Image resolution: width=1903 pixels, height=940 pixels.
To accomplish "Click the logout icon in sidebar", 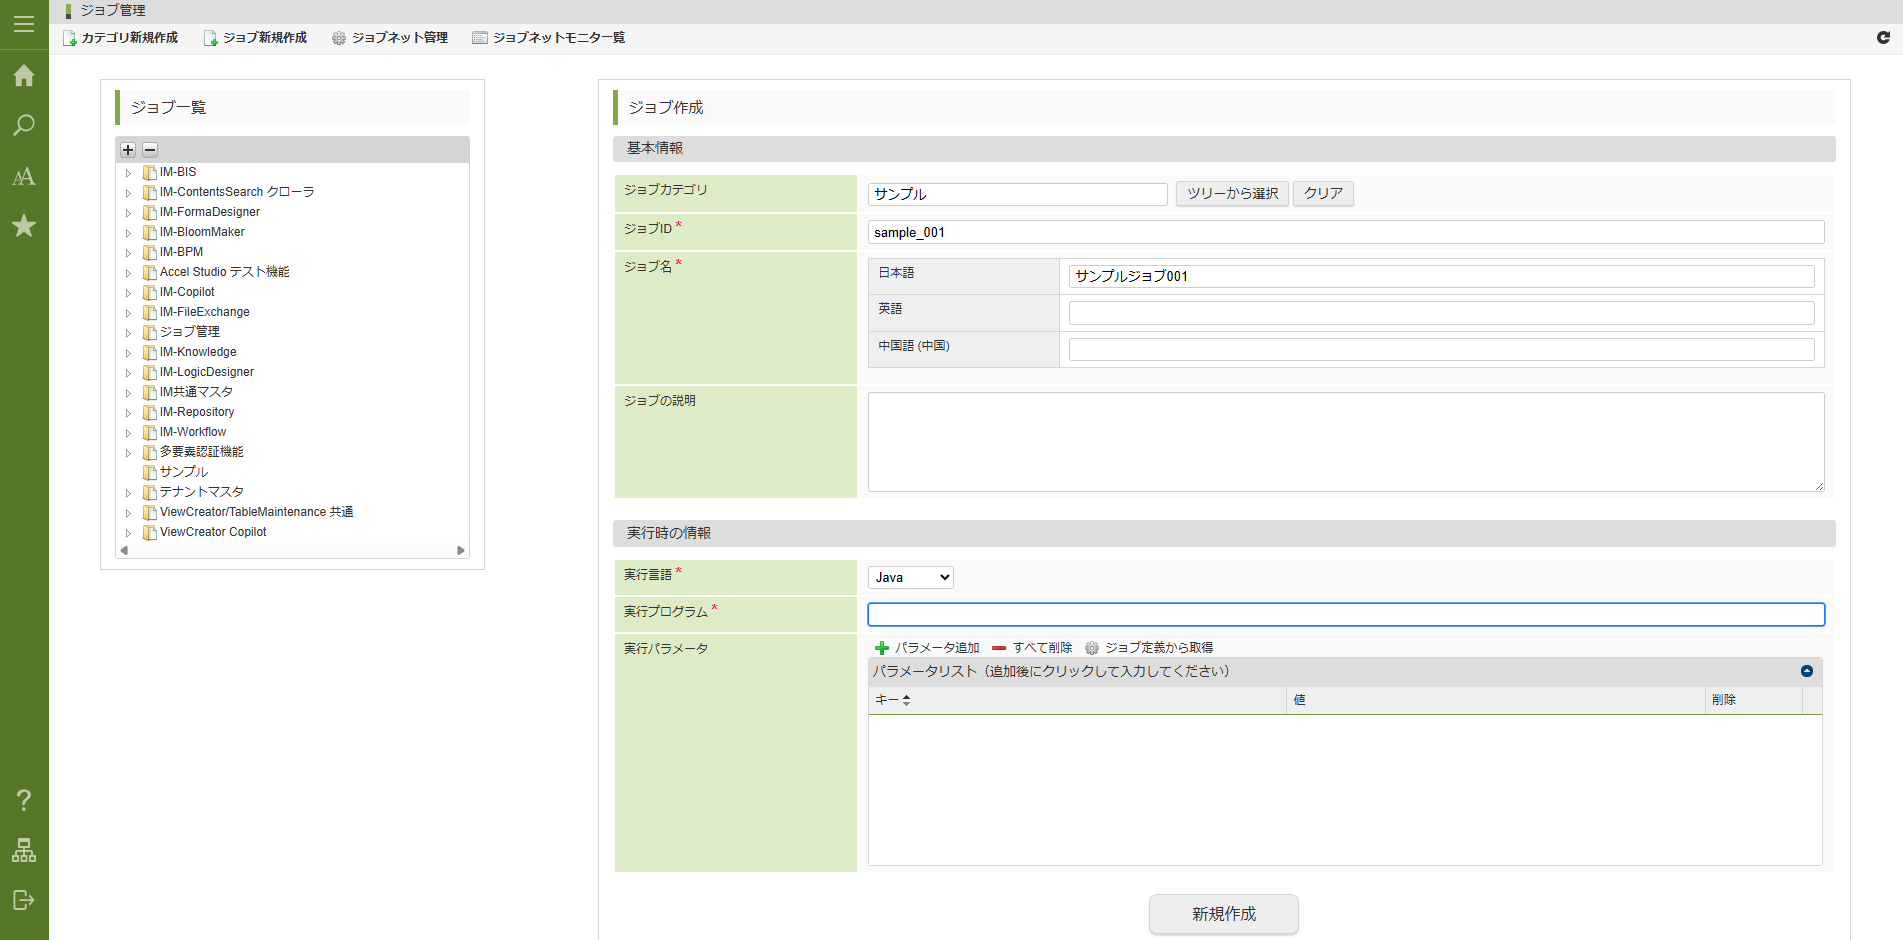I will 24,900.
